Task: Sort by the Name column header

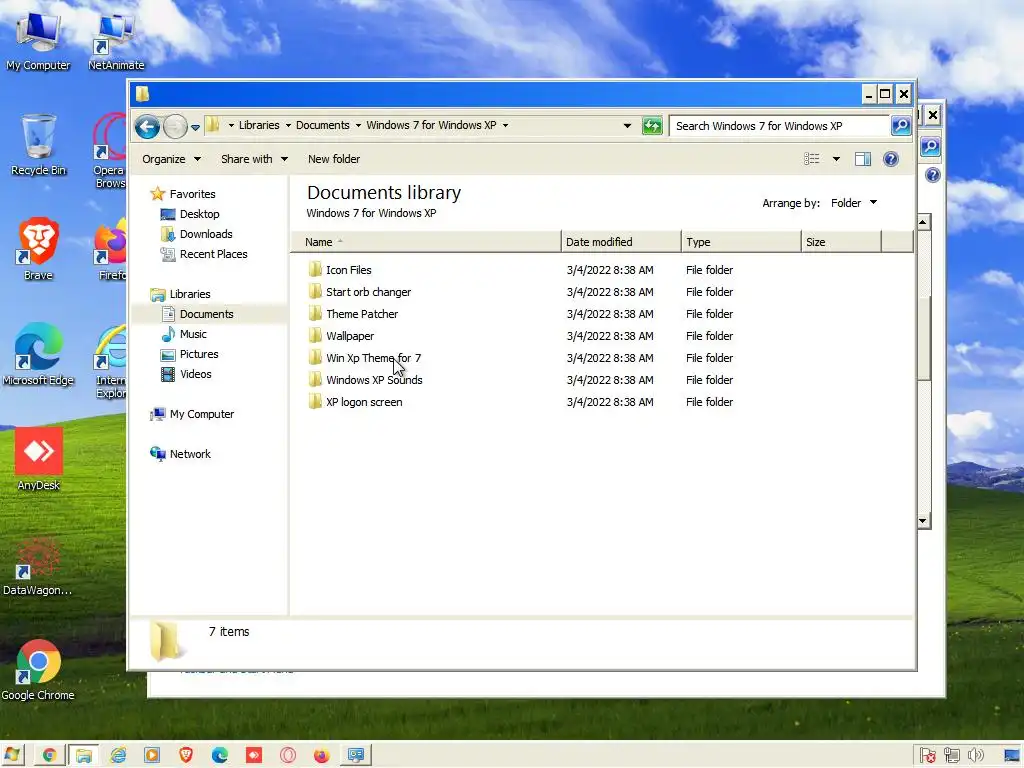Action: 425,242
